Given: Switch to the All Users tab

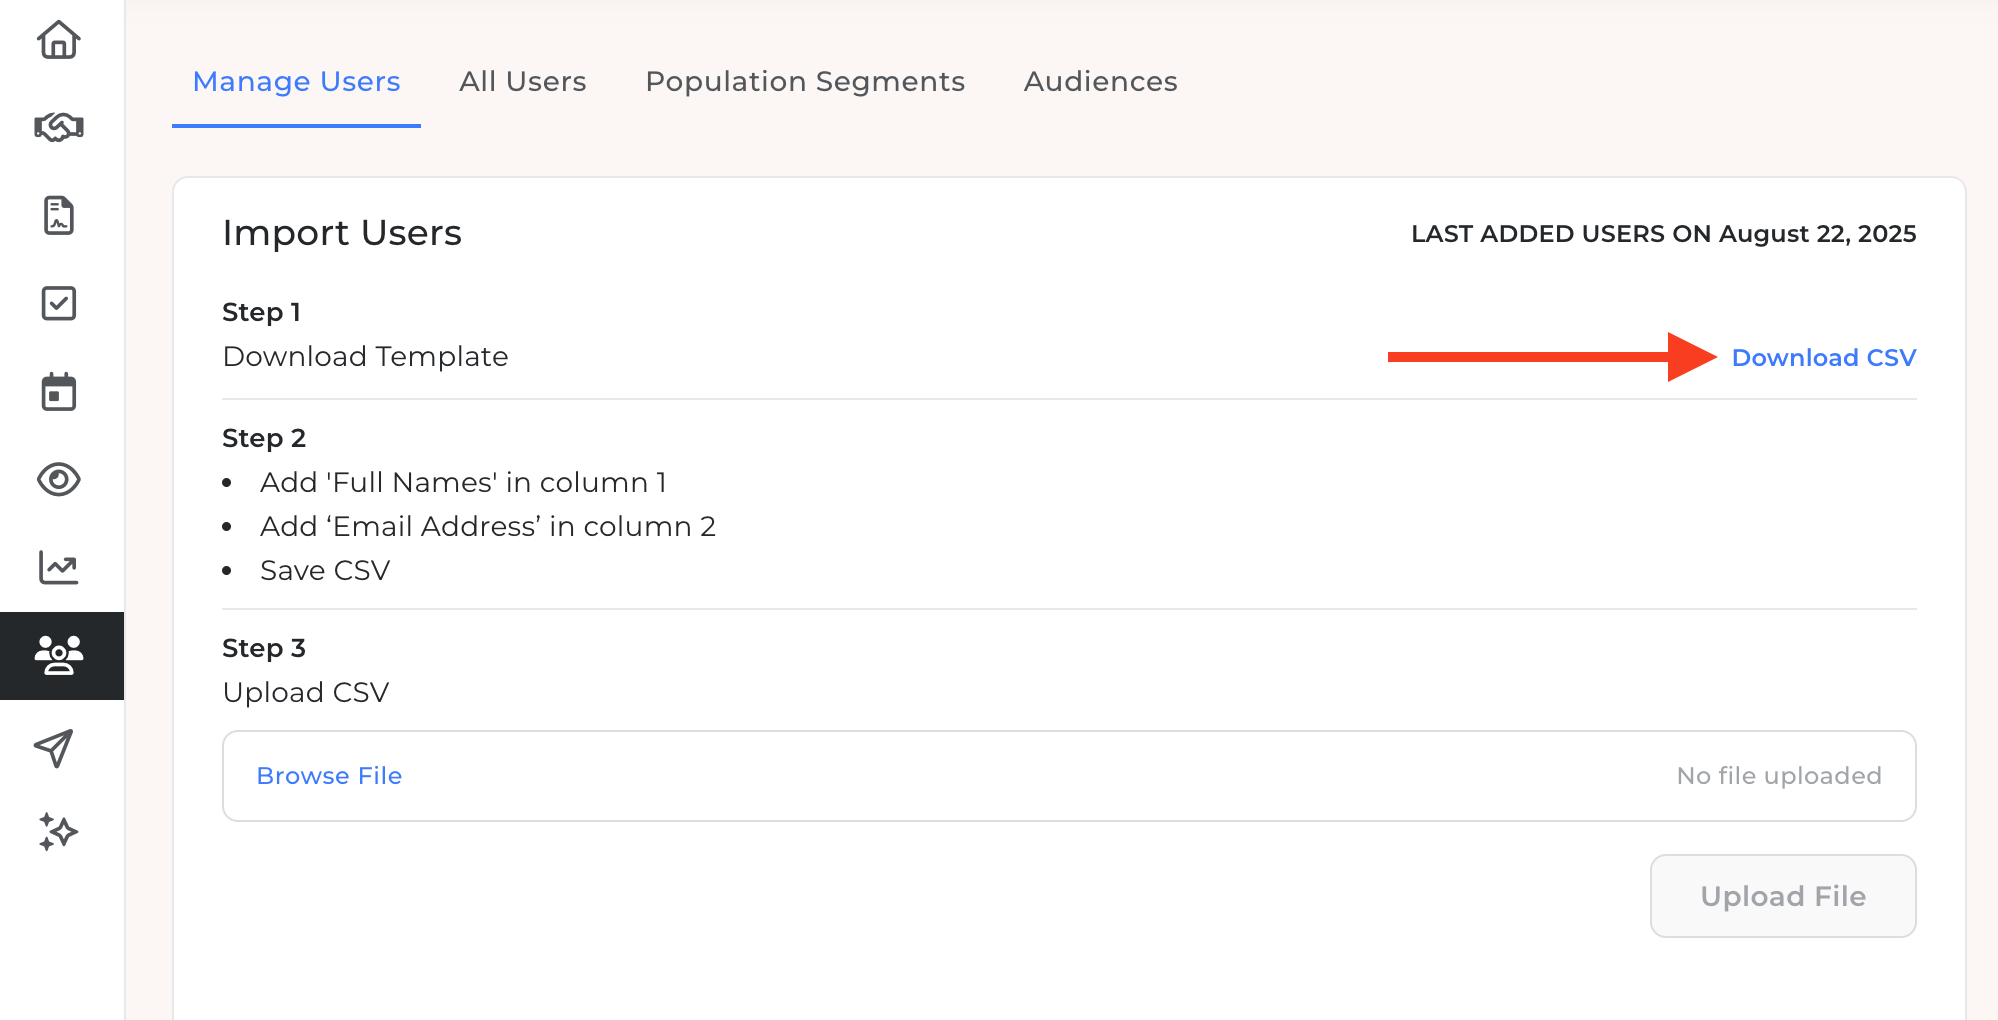Looking at the screenshot, I should (522, 82).
